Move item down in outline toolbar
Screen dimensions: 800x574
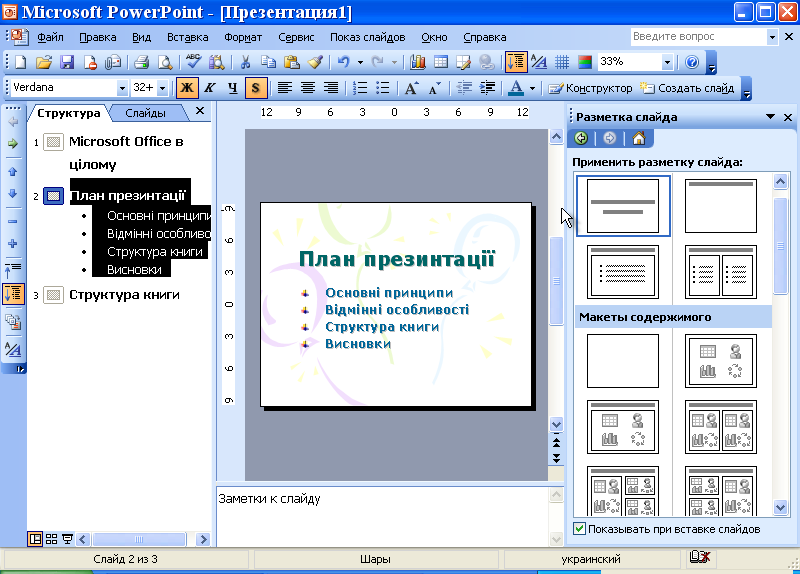point(13,193)
